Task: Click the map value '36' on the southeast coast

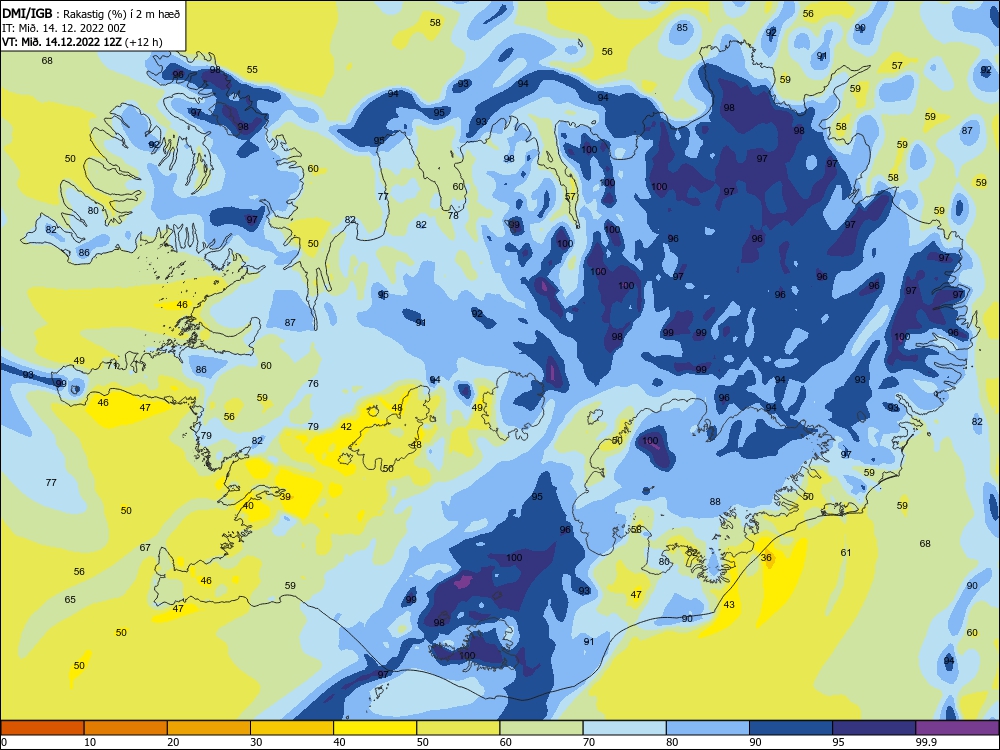Action: (x=766, y=557)
